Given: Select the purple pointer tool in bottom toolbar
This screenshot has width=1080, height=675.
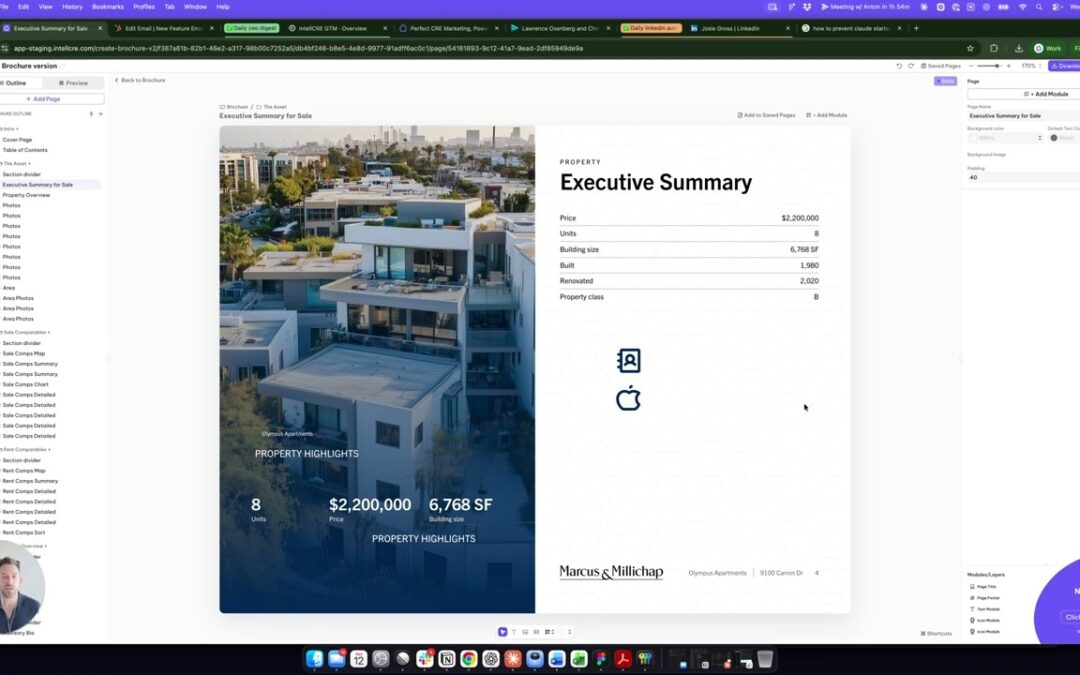Looking at the screenshot, I should click(503, 632).
